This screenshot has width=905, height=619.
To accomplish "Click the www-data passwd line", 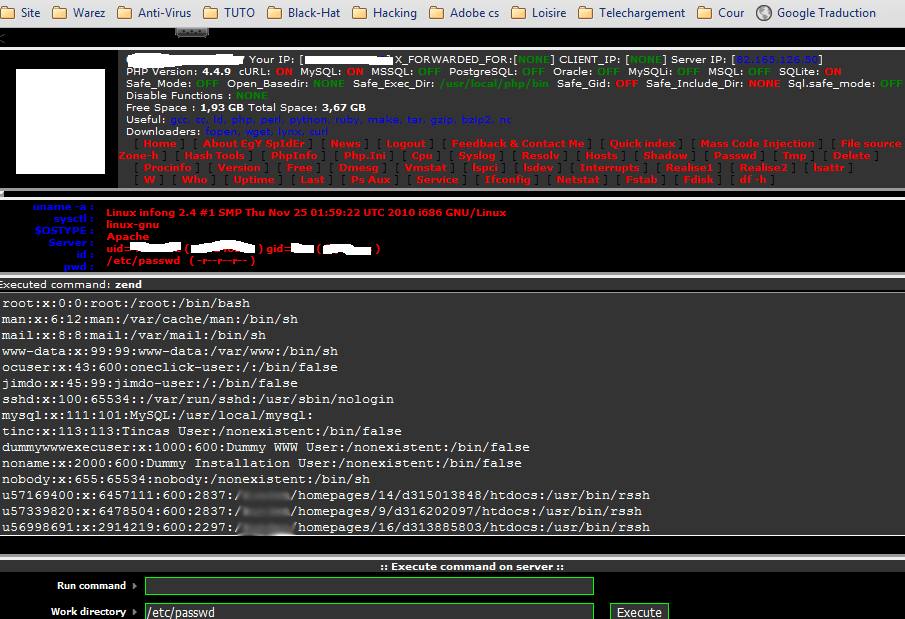I will pos(170,351).
